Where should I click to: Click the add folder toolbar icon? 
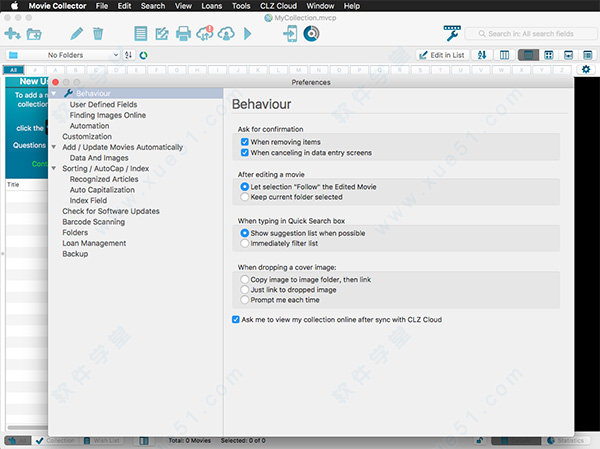34,34
